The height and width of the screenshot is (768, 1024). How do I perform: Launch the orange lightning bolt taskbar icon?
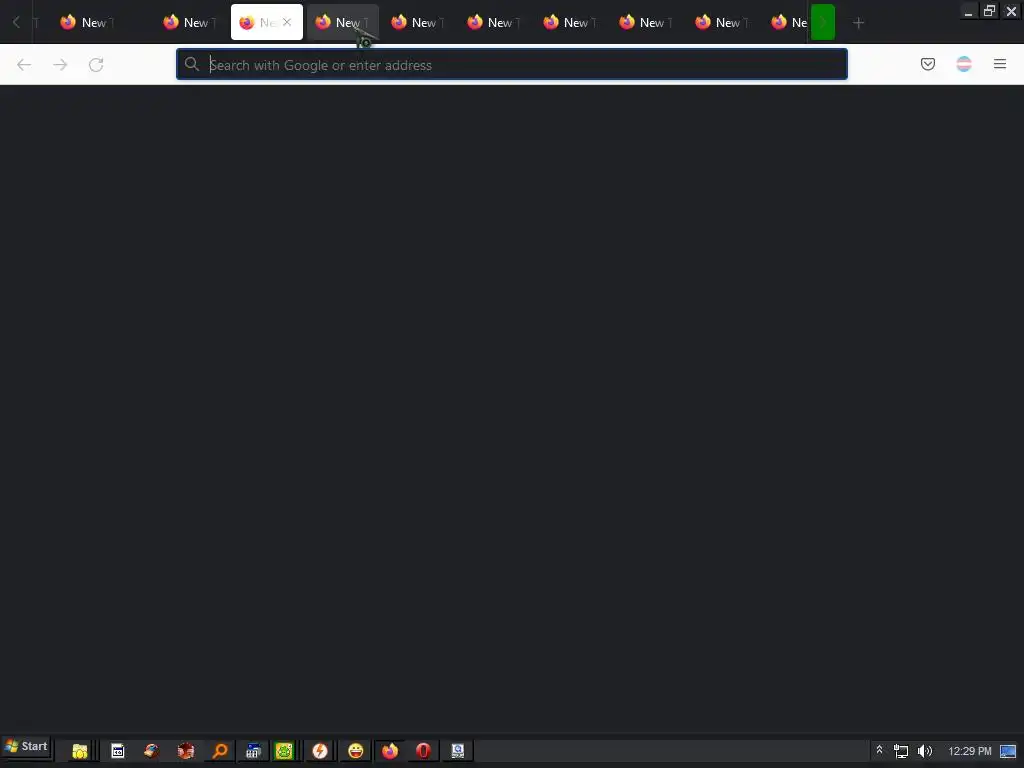(319, 751)
